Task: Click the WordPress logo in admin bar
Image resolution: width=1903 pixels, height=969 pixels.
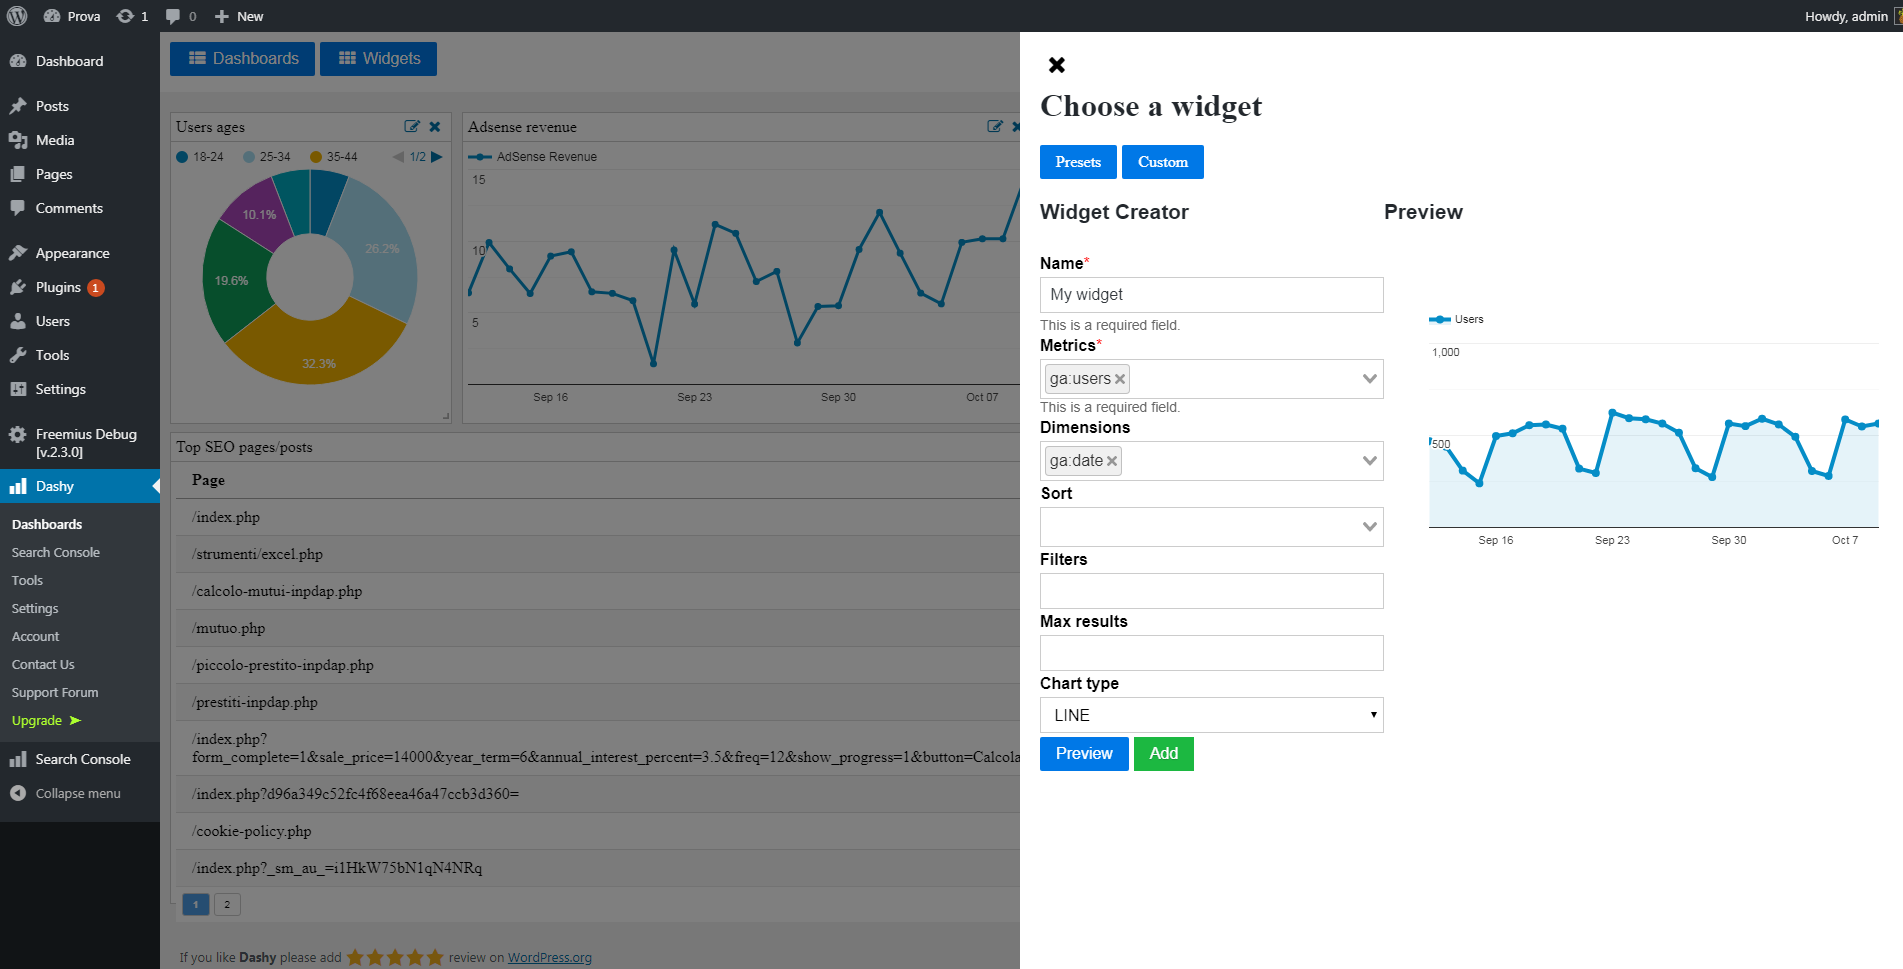Action: coord(17,16)
